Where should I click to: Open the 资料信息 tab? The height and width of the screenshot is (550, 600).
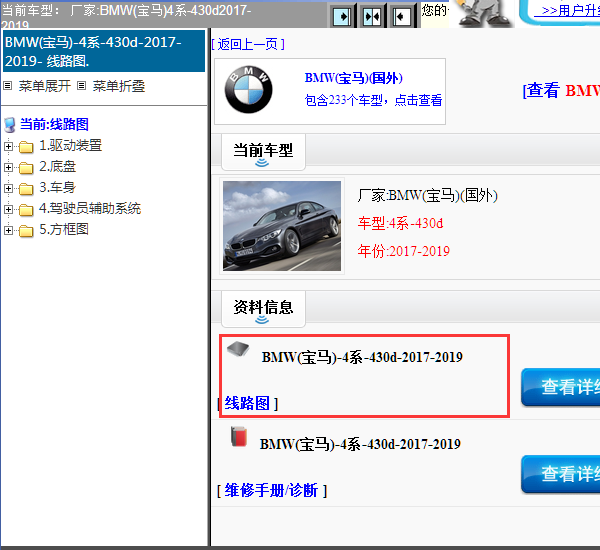point(263,308)
